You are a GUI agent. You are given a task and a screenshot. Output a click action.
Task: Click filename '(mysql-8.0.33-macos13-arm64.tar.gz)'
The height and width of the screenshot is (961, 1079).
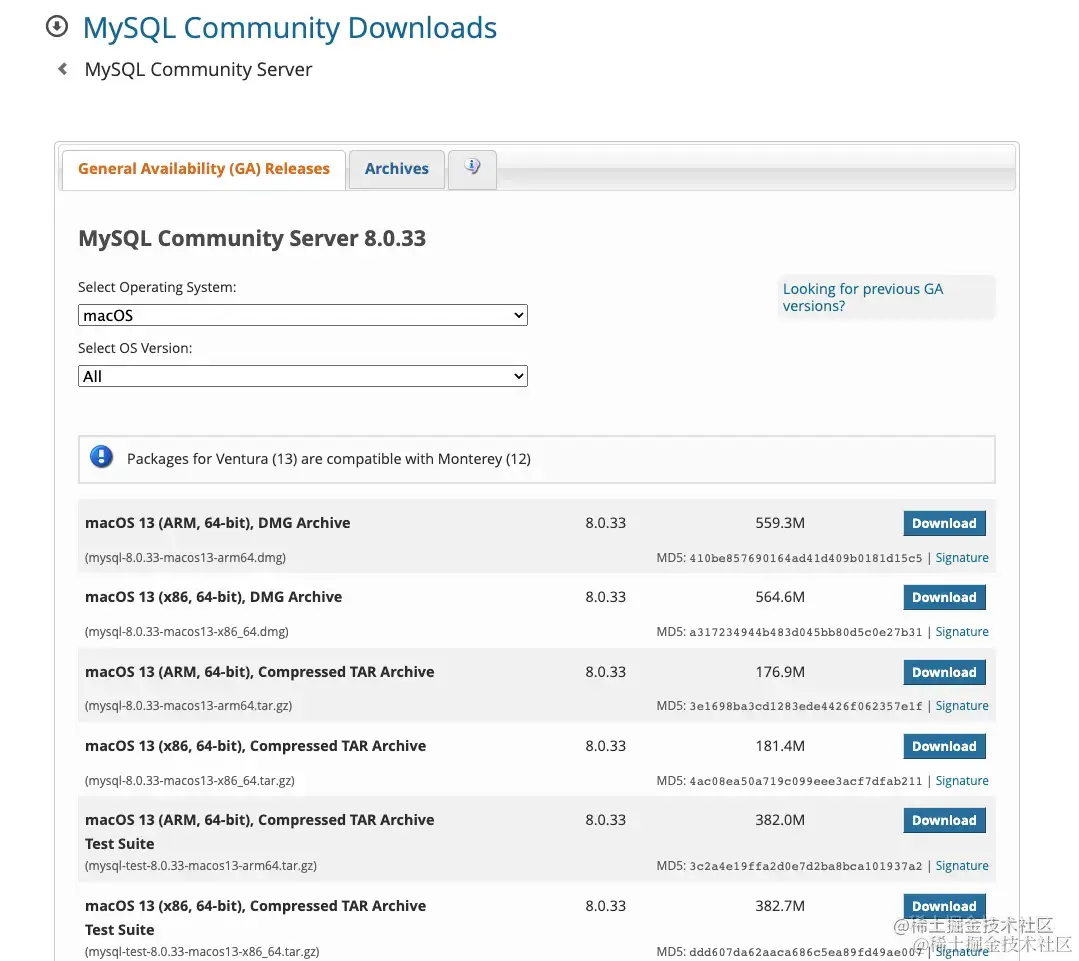coord(189,706)
